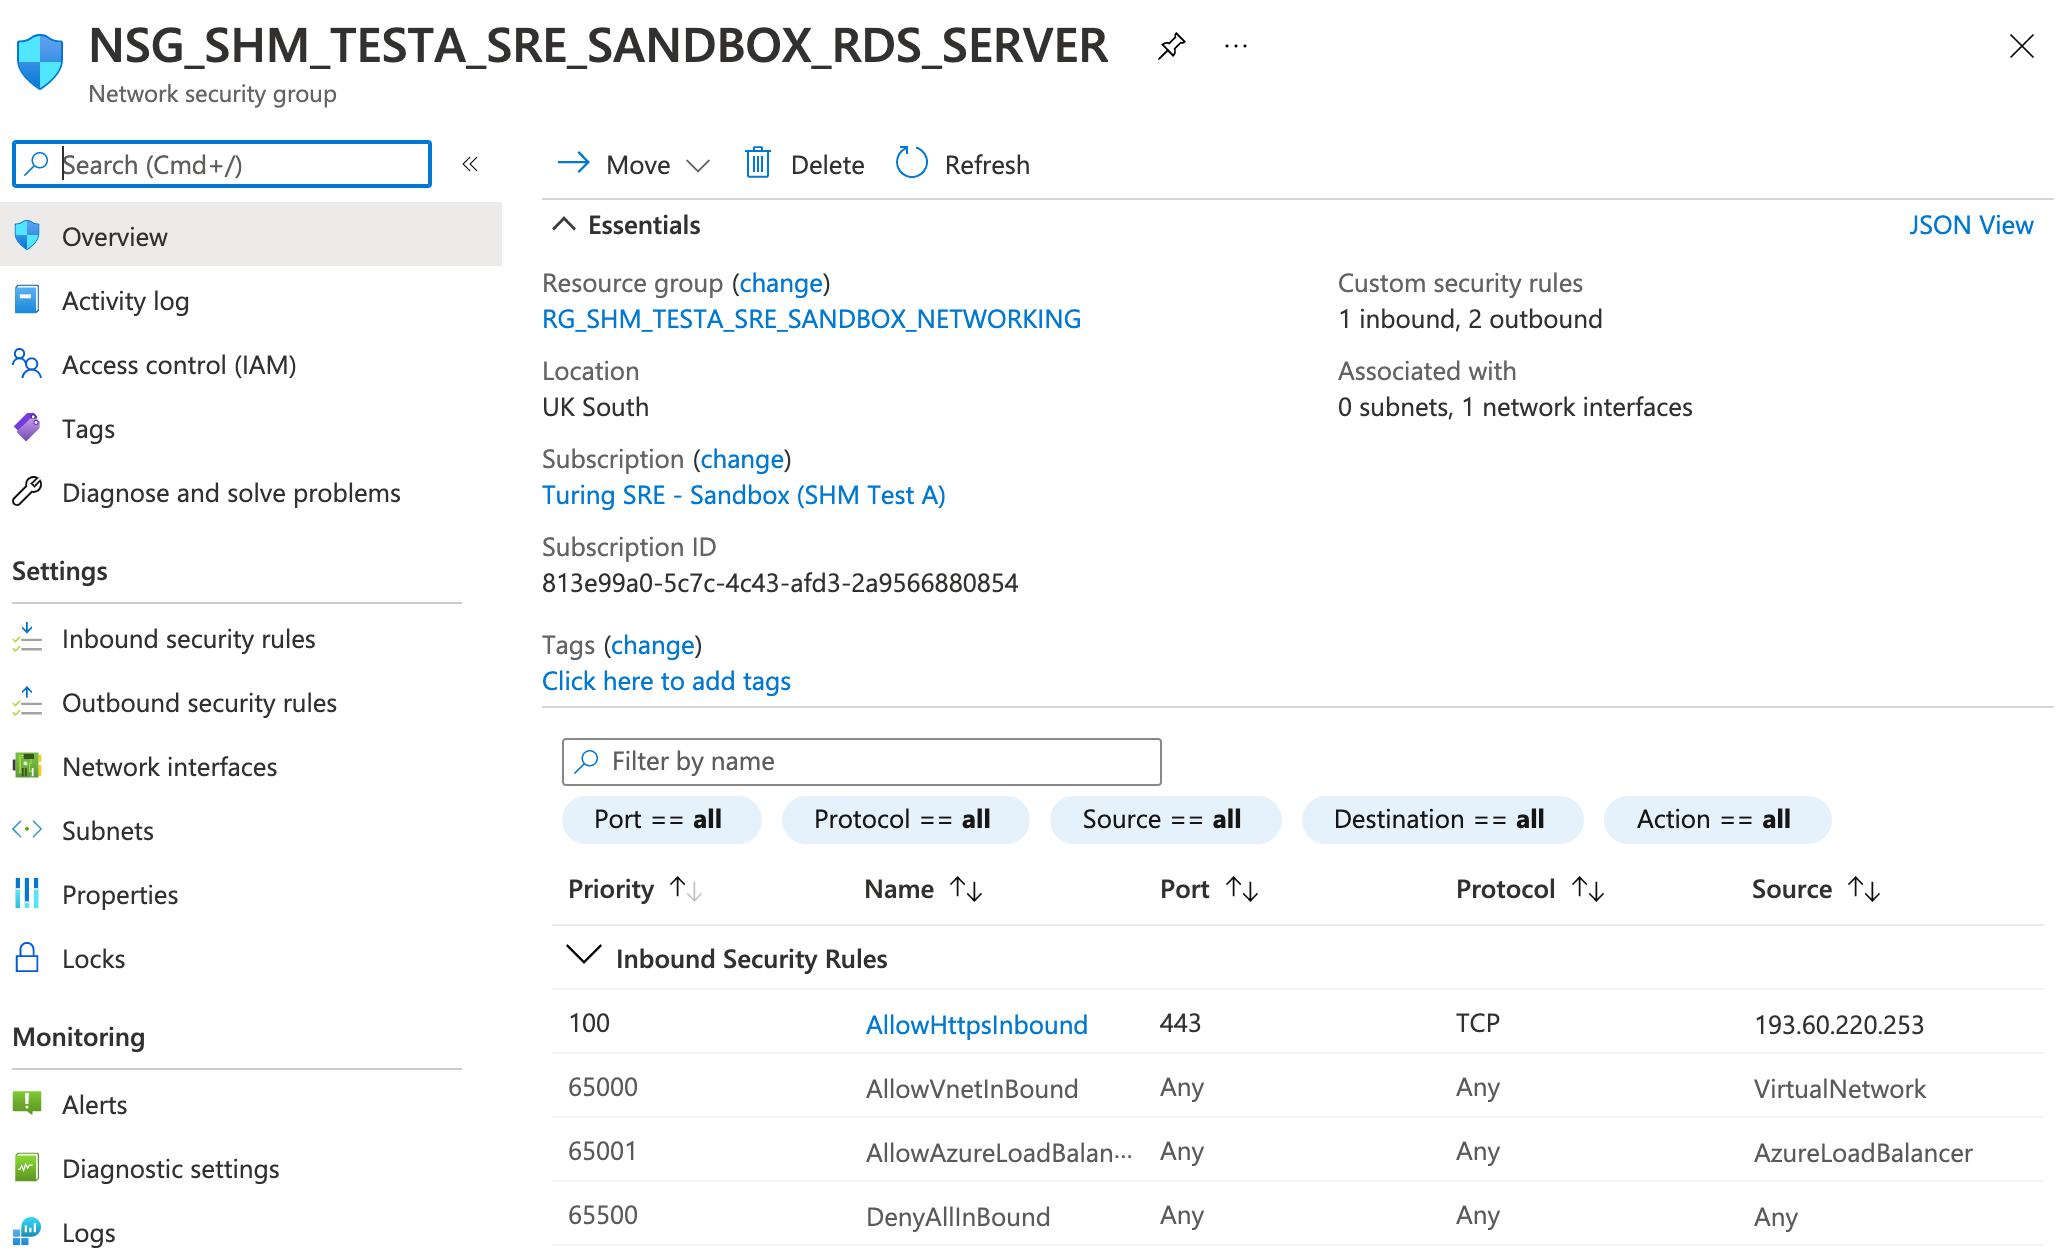Open the Destination == all filter
Image resolution: width=2056 pixels, height=1256 pixels.
click(x=1442, y=820)
